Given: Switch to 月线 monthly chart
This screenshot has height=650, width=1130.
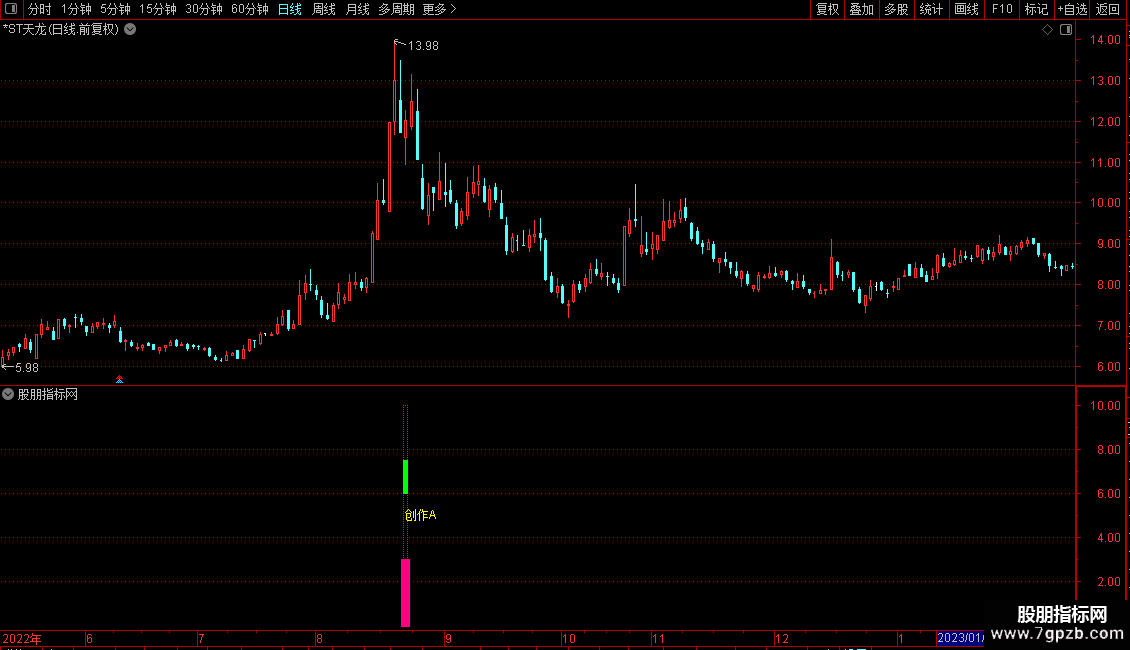Looking at the screenshot, I should [357, 9].
